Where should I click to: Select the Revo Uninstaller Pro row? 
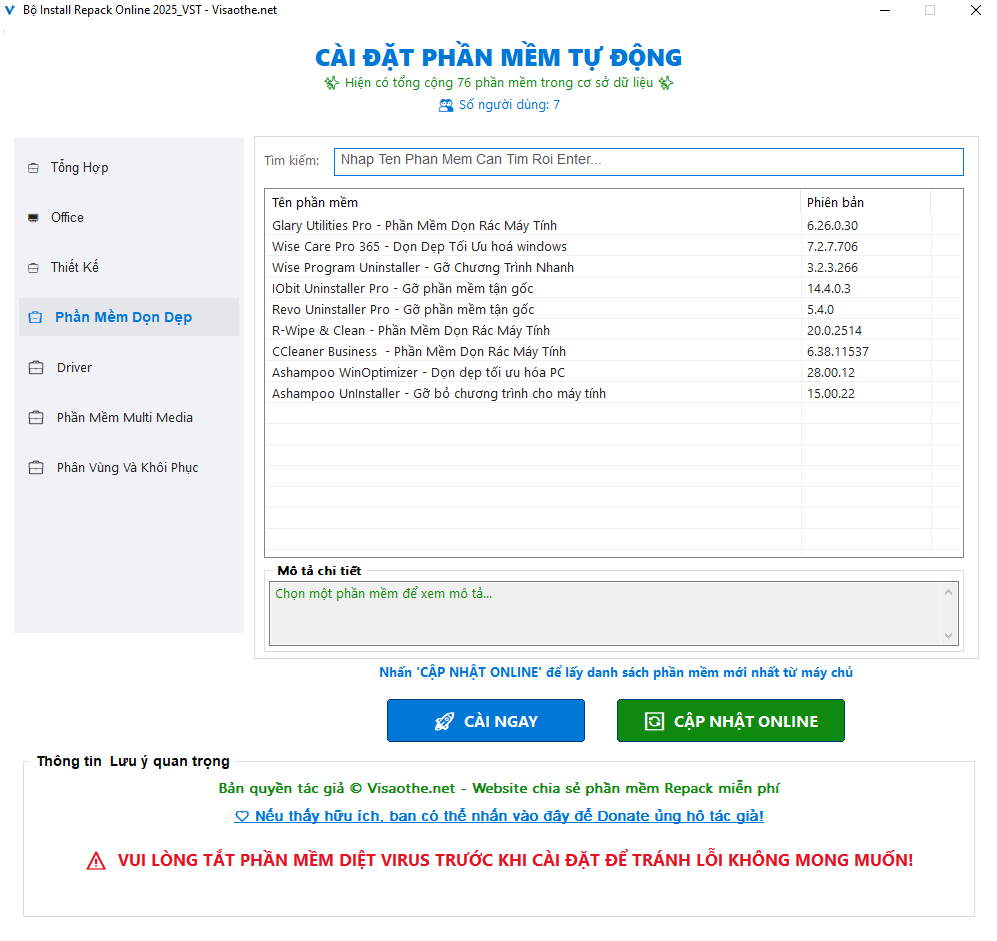point(614,310)
